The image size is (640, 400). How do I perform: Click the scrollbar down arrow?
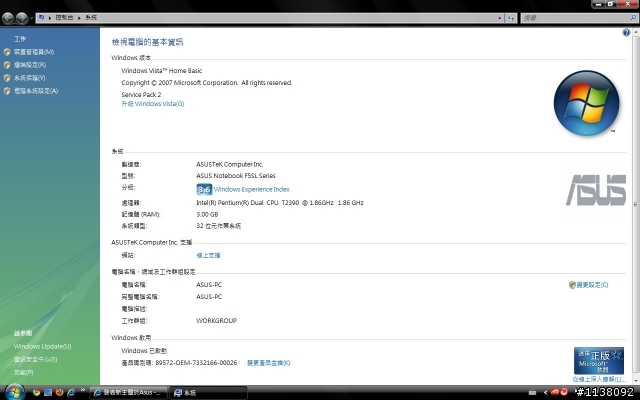point(636,380)
